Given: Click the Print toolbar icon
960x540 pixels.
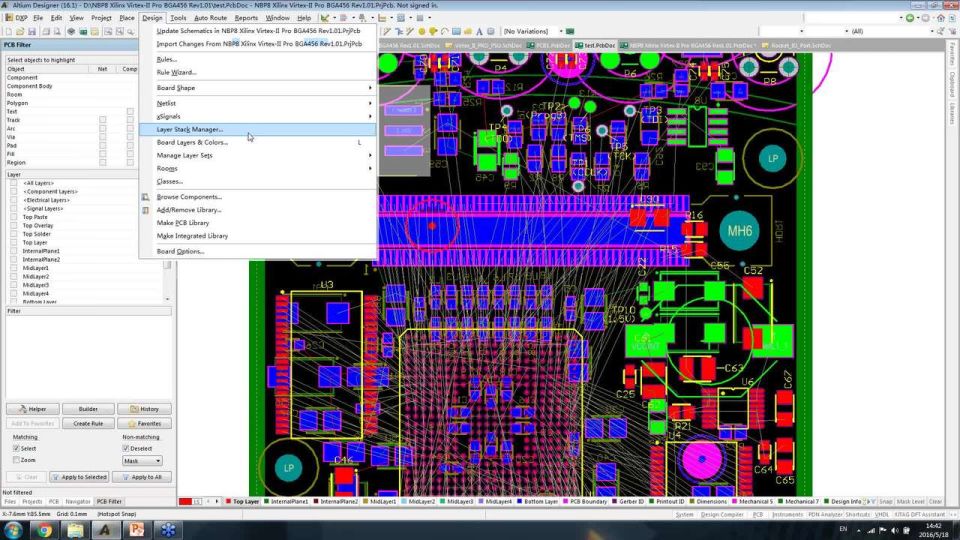Looking at the screenshot, I should [45, 31].
